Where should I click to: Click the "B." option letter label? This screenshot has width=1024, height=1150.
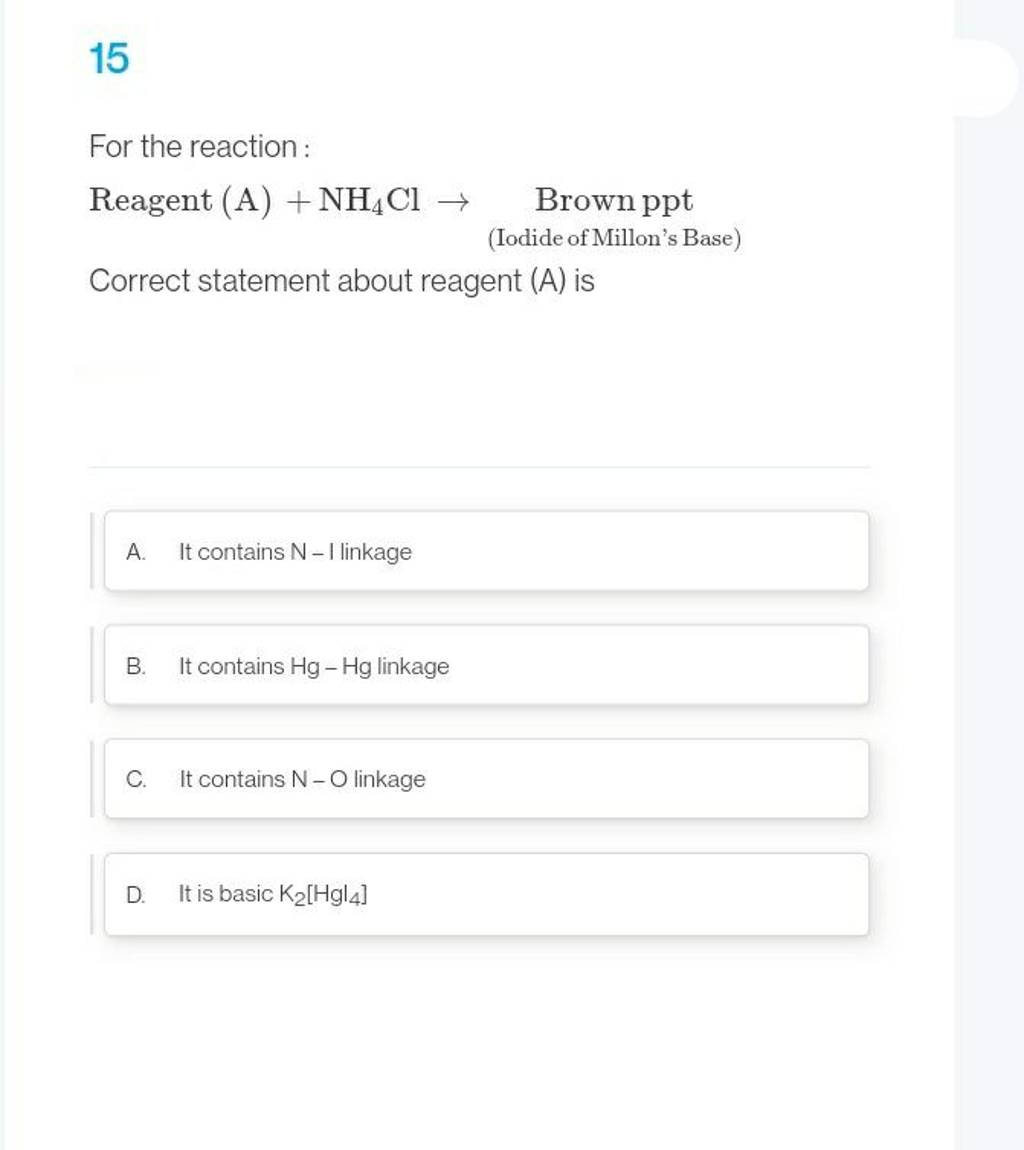click(138, 666)
